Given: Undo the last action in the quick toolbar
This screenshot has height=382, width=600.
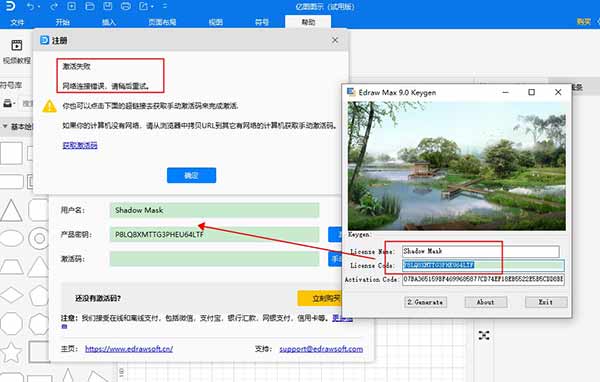Looking at the screenshot, I should pos(31,6).
